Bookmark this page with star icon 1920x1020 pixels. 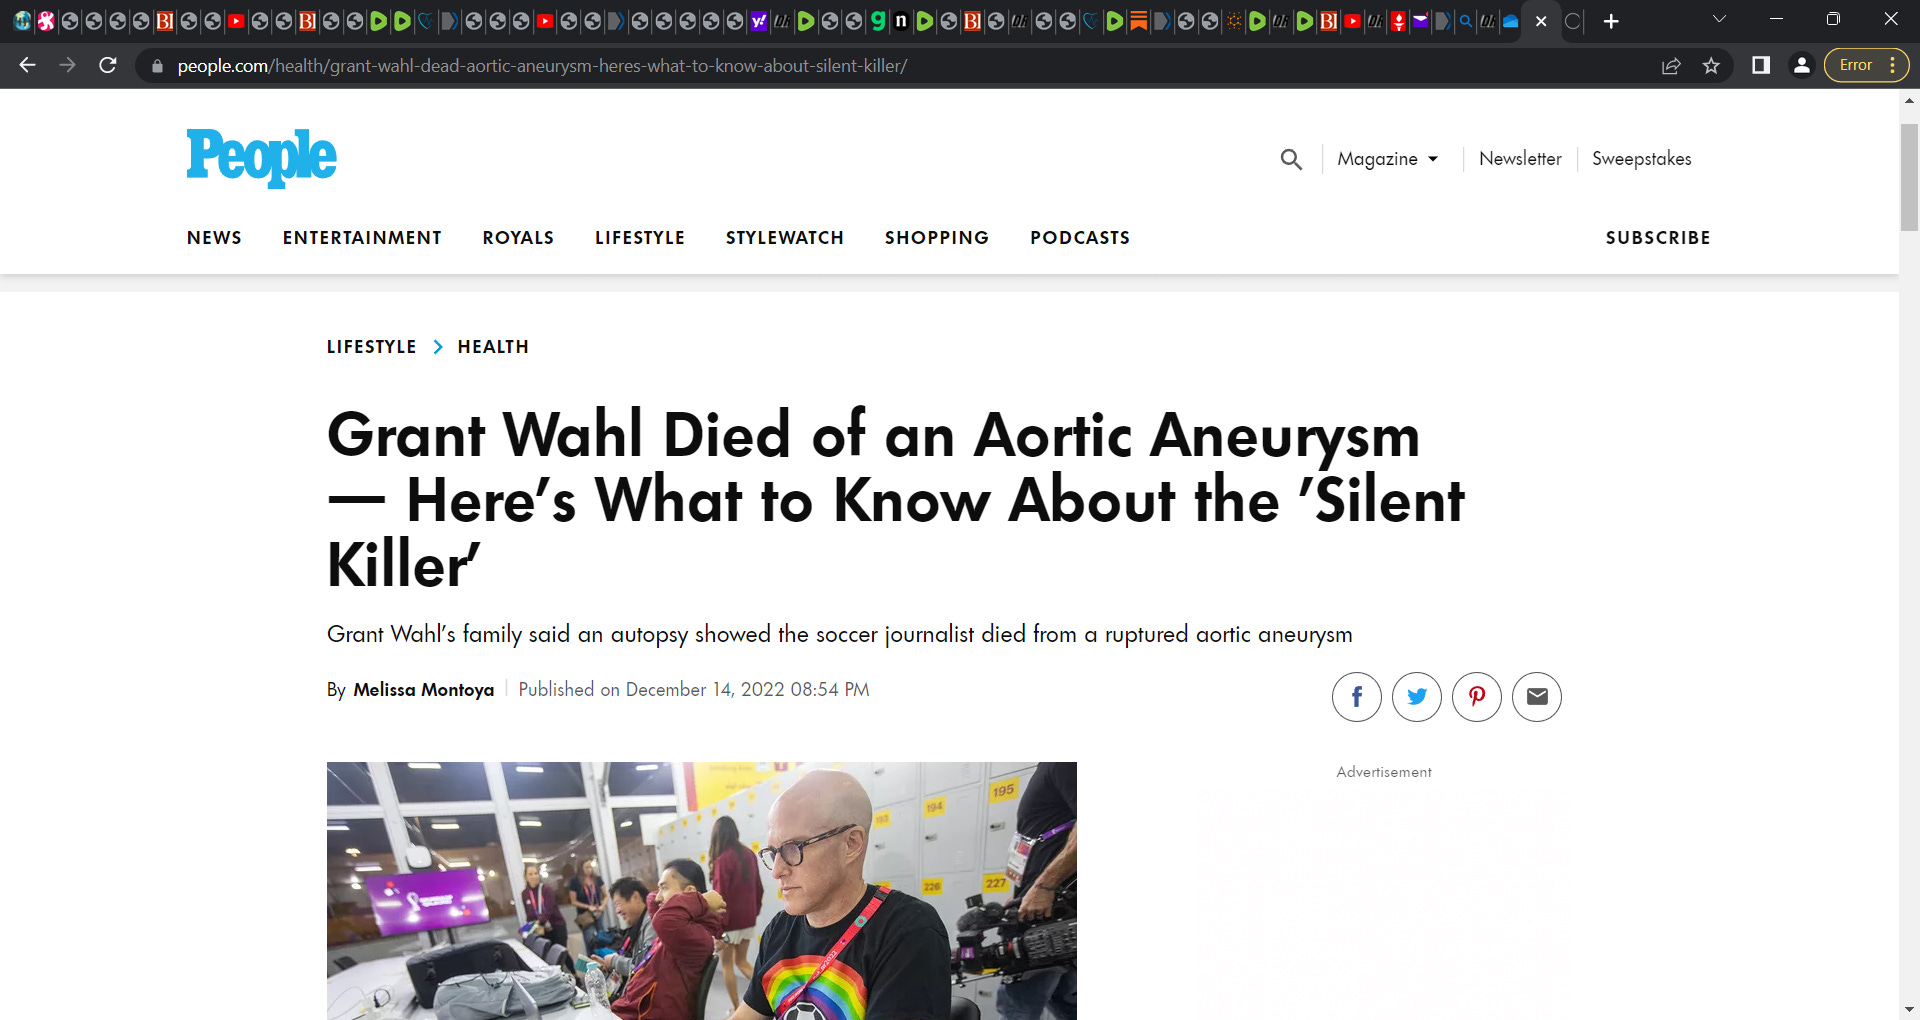click(1711, 66)
